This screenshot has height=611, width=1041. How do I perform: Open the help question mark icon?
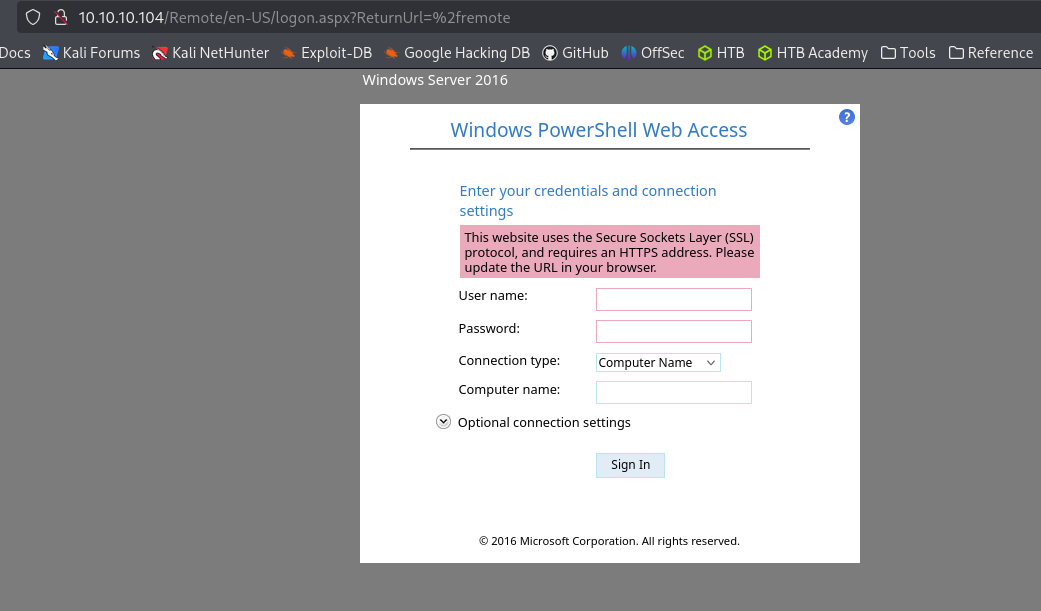(x=846, y=117)
